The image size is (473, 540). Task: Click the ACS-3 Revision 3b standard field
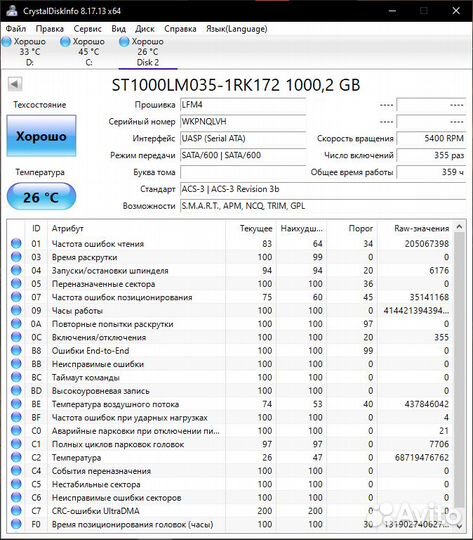pos(323,189)
